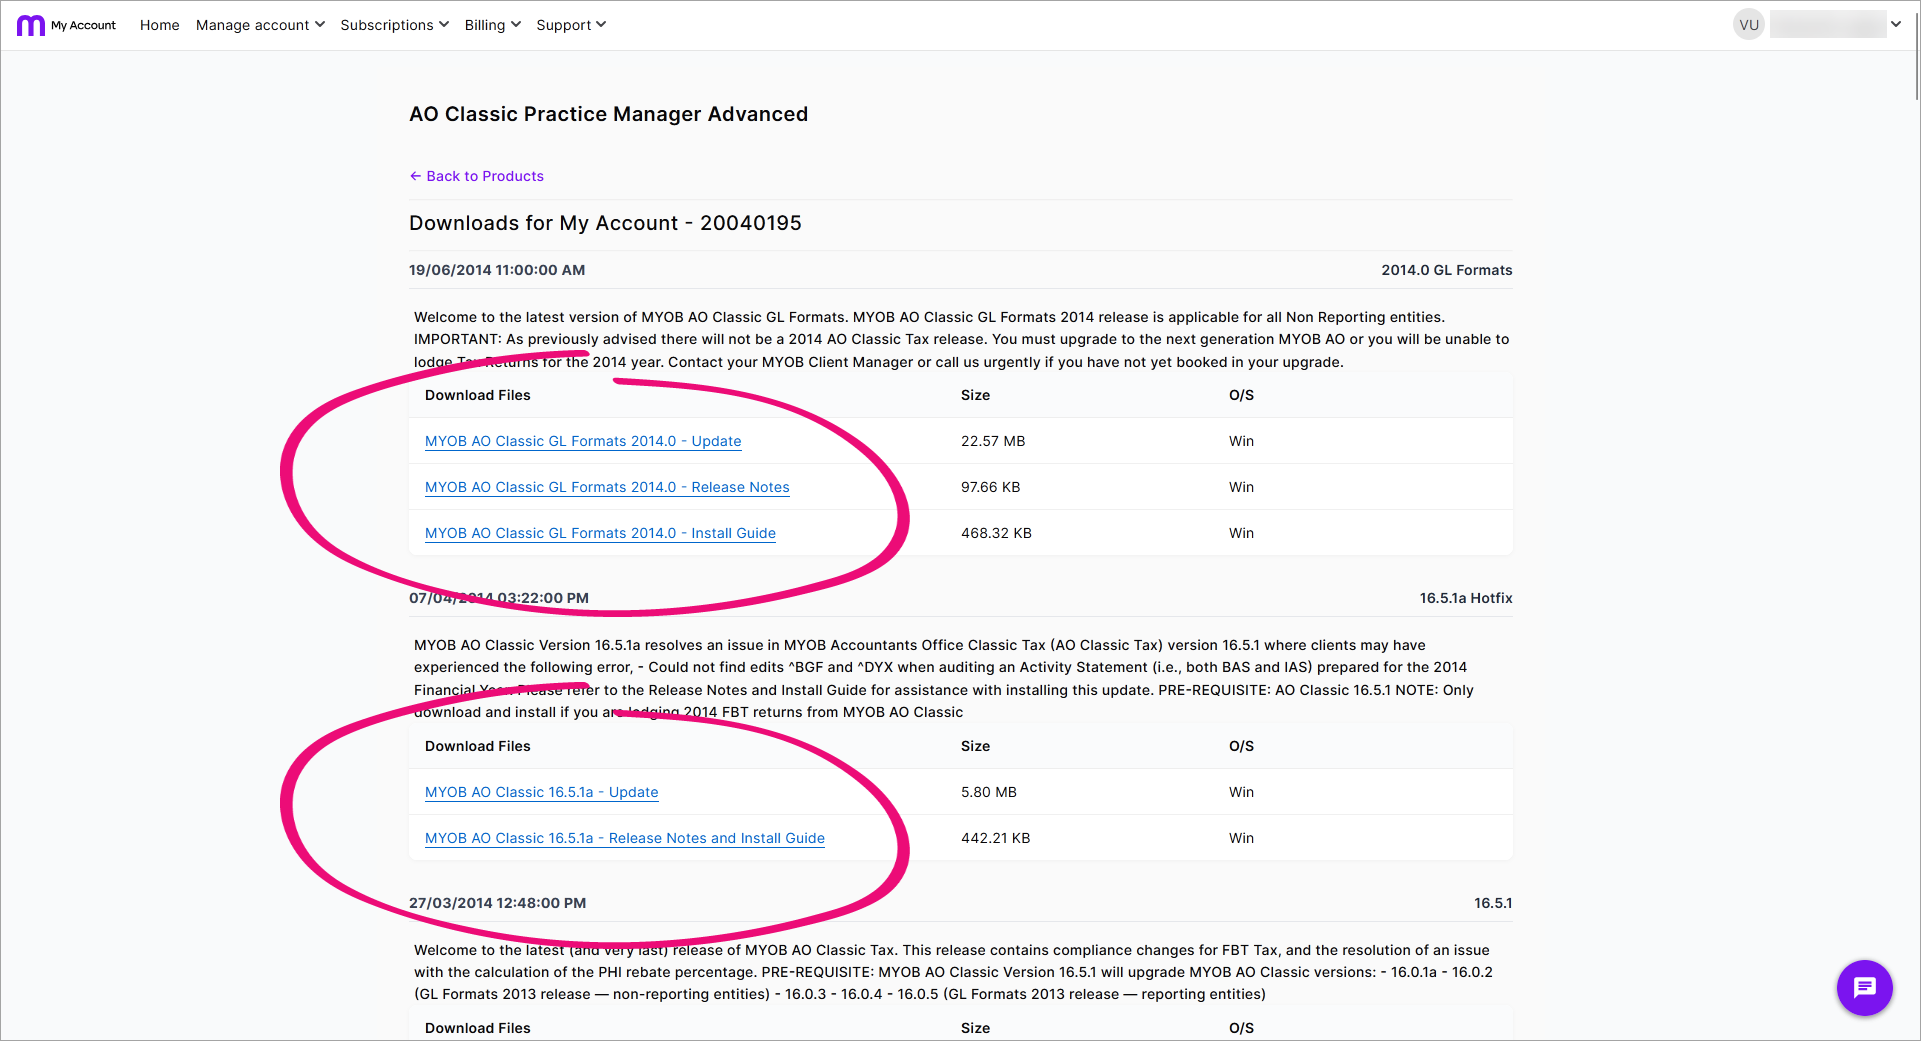Click the '16.5.1a Hotfix' release label

(x=1465, y=598)
